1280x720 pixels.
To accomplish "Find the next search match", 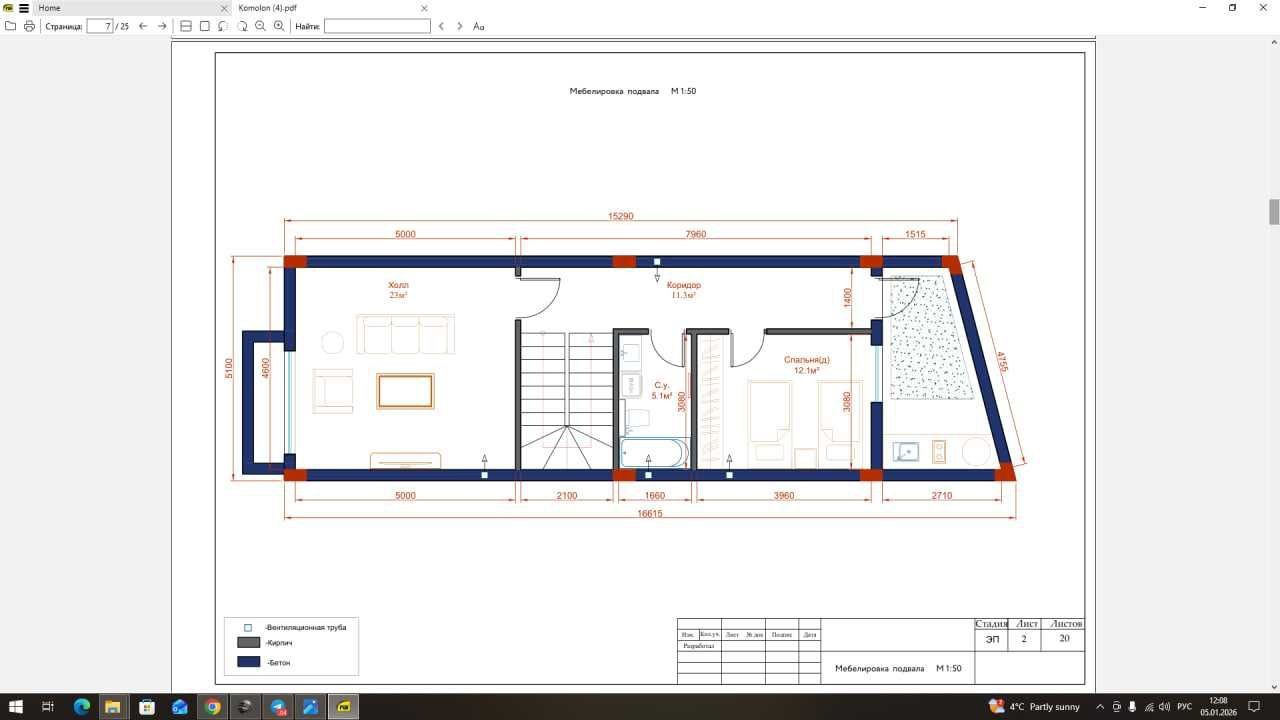I will pos(460,26).
